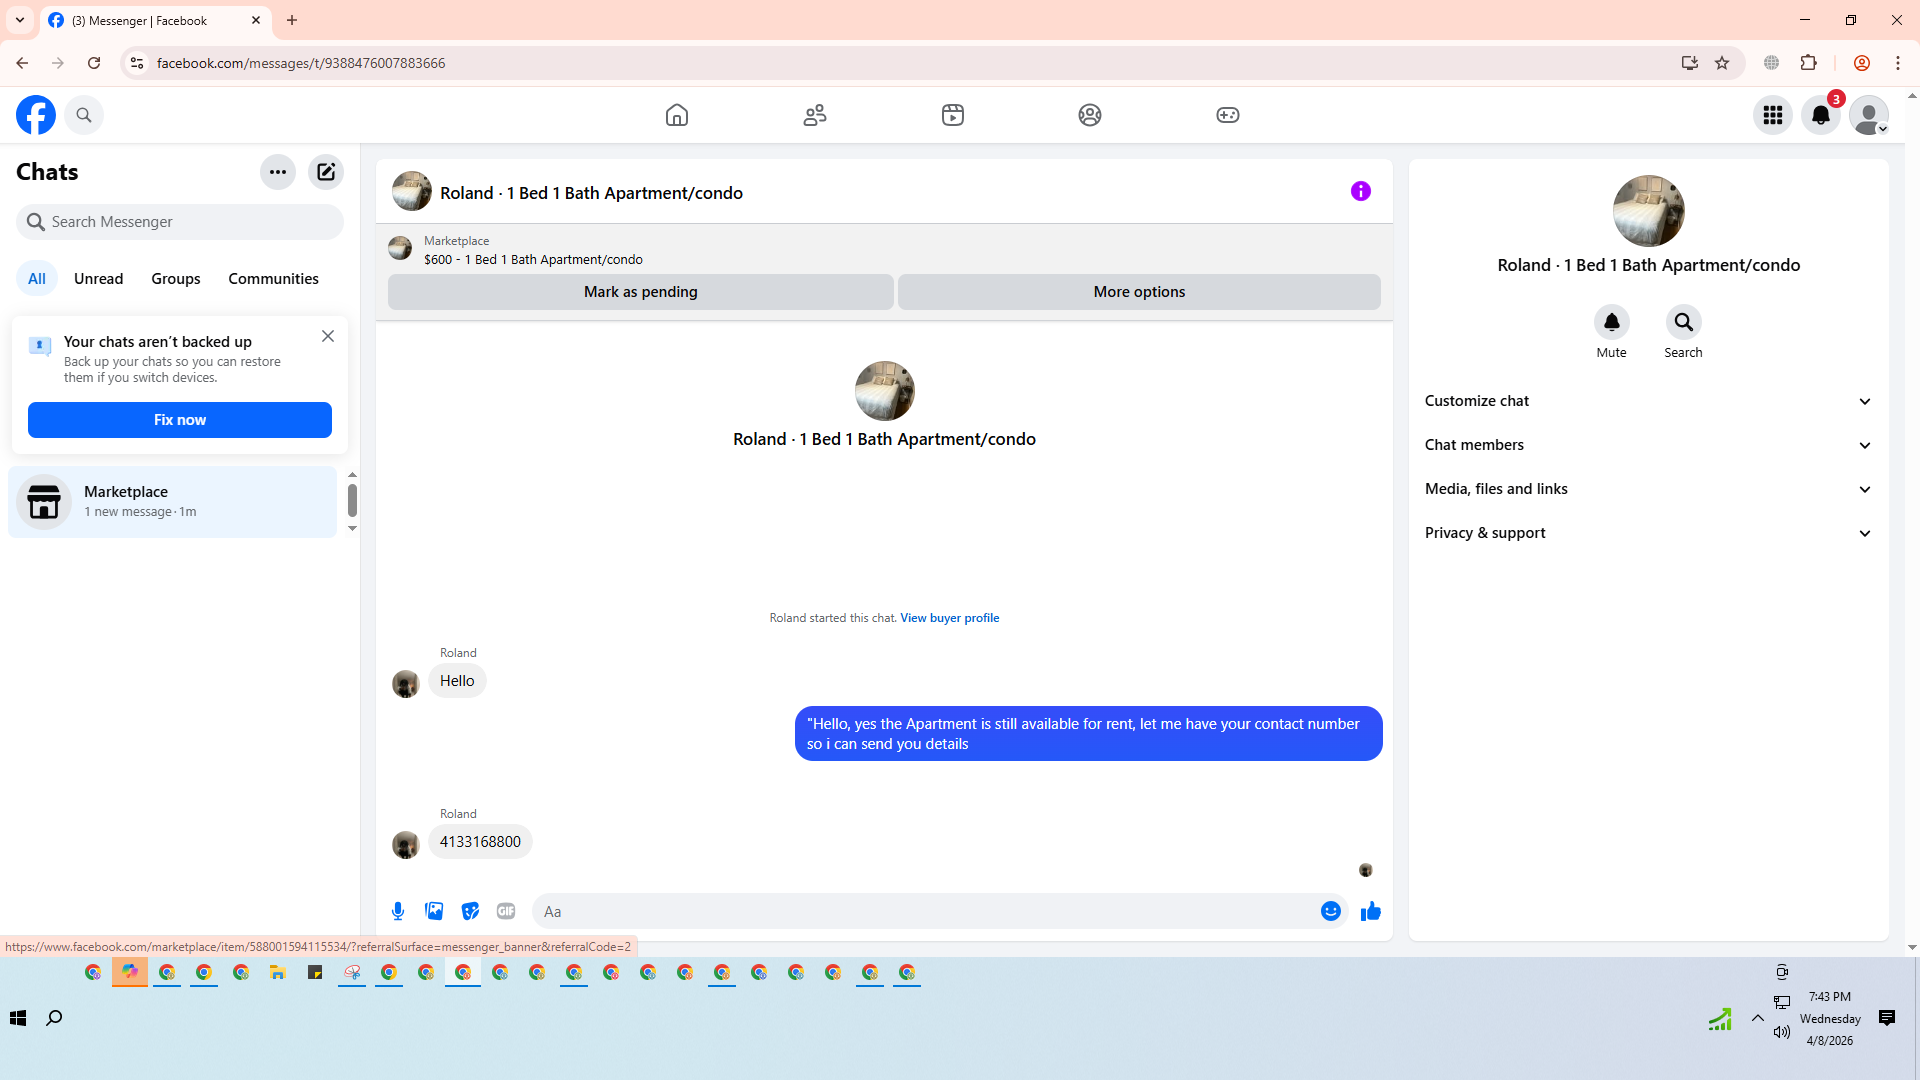Open the GIF picker
The height and width of the screenshot is (1080, 1920).
coord(506,911)
